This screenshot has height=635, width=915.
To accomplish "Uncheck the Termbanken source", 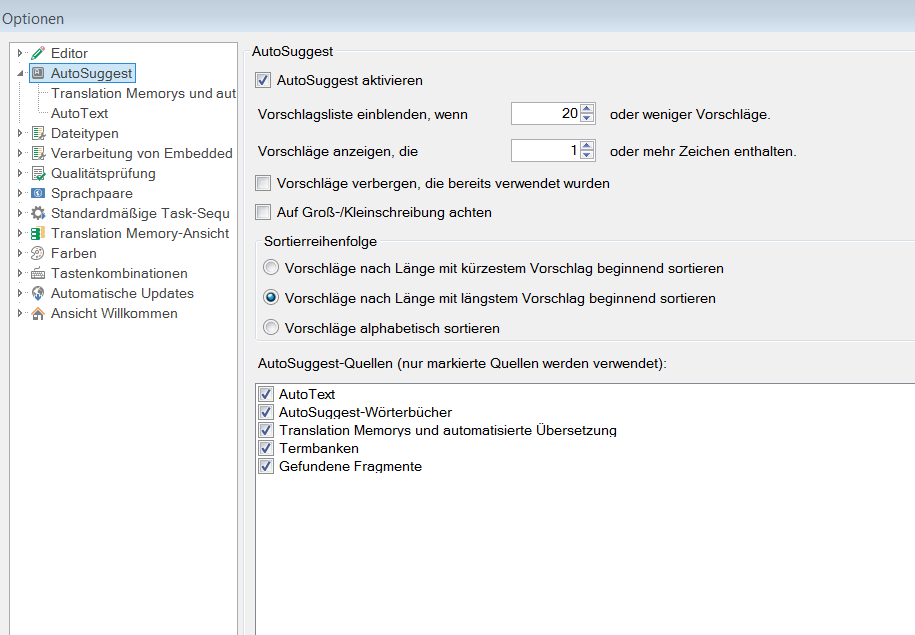I will [x=266, y=448].
